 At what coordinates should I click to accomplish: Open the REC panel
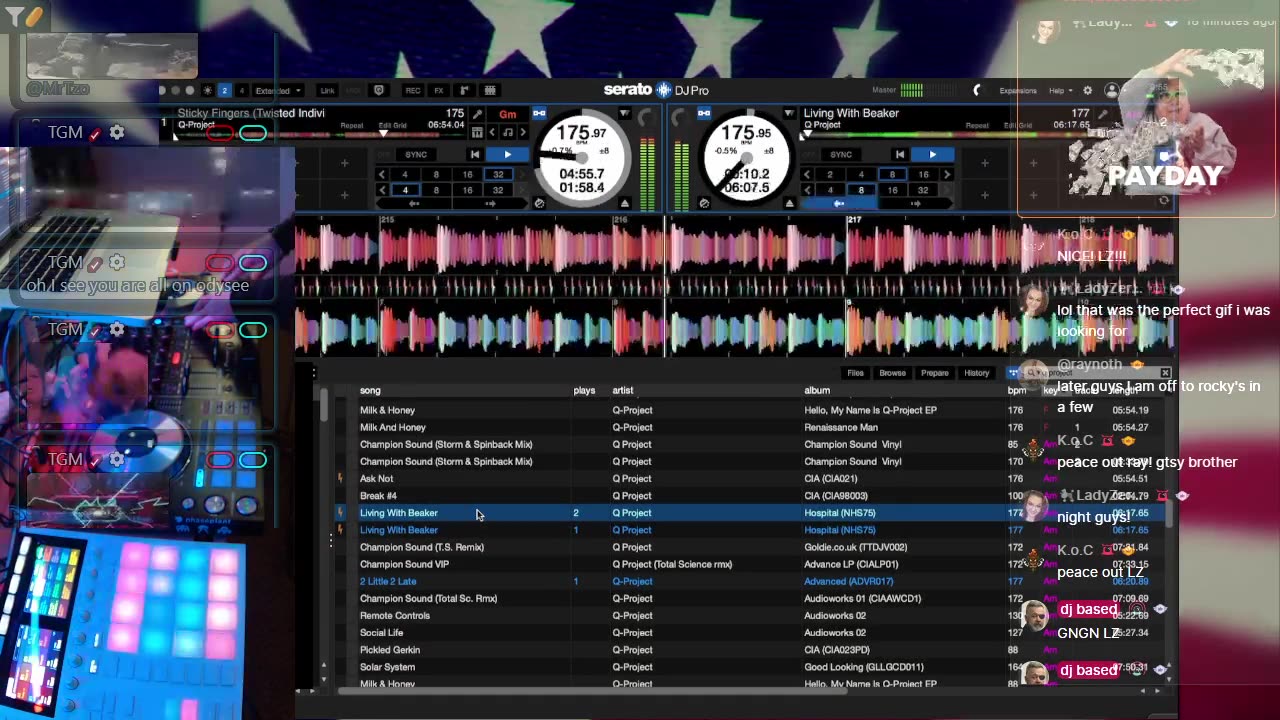tap(413, 90)
